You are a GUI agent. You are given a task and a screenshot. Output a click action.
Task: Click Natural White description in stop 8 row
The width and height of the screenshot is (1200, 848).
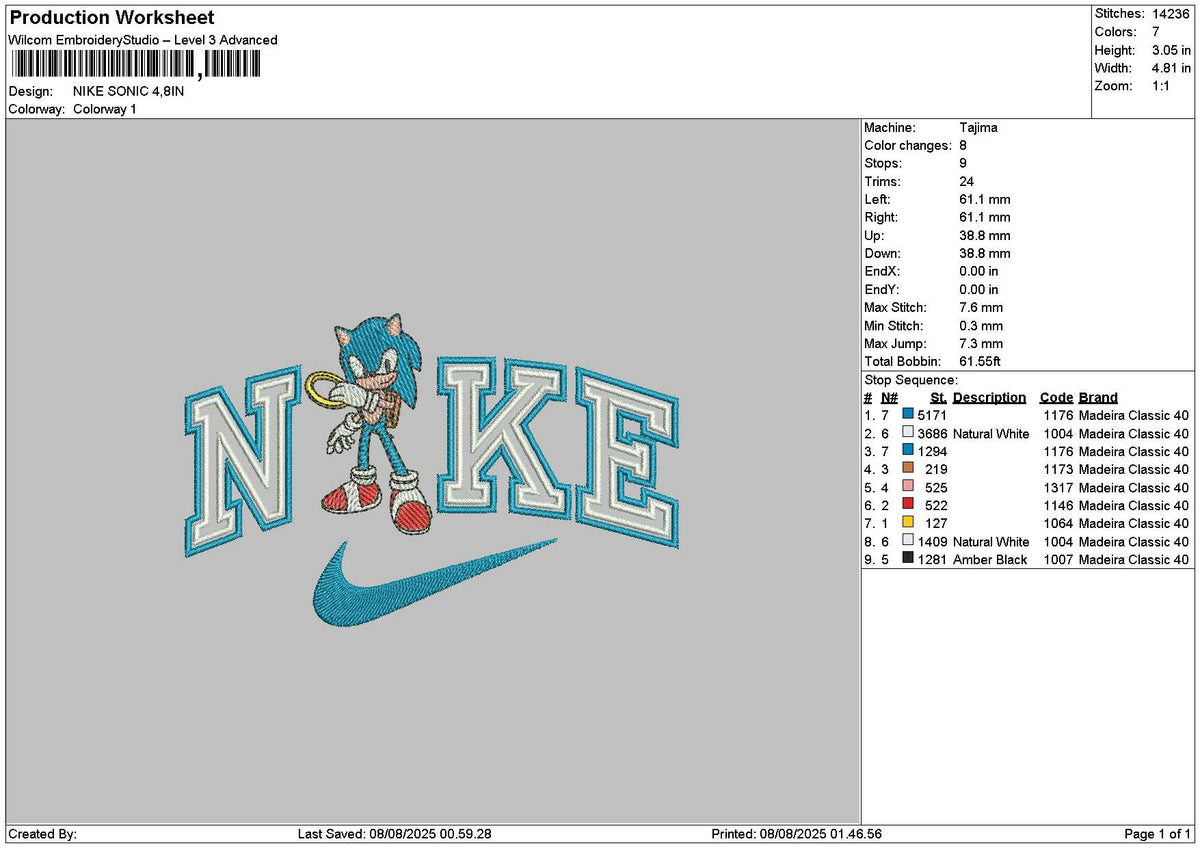pyautogui.click(x=991, y=541)
